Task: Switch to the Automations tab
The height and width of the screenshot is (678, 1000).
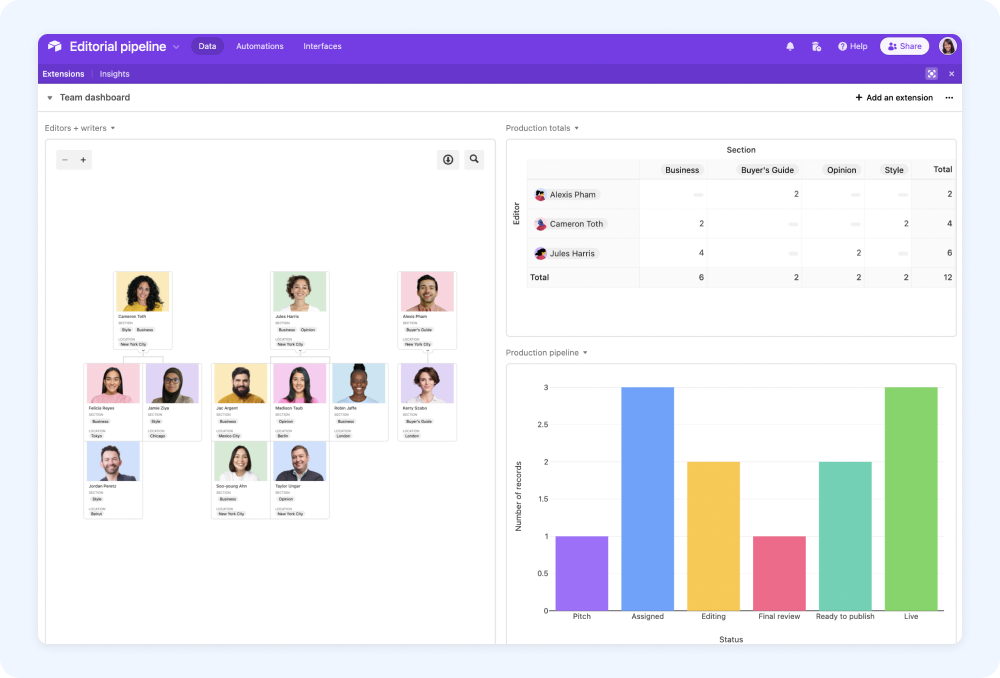Action: (259, 46)
